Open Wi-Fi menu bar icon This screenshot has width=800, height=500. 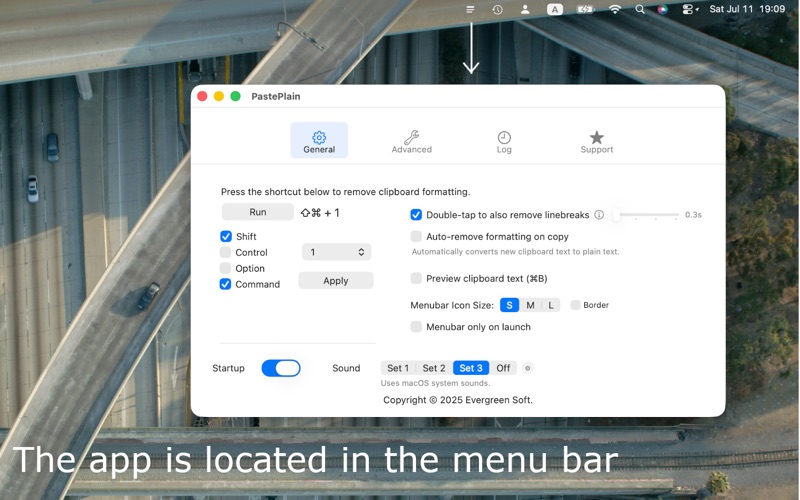615,9
